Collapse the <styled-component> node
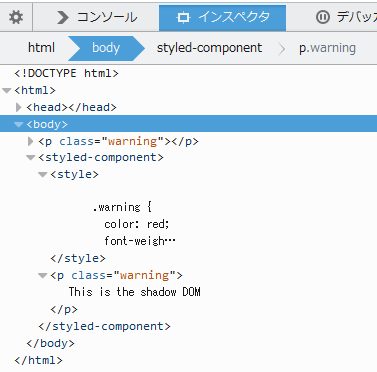 (31, 158)
